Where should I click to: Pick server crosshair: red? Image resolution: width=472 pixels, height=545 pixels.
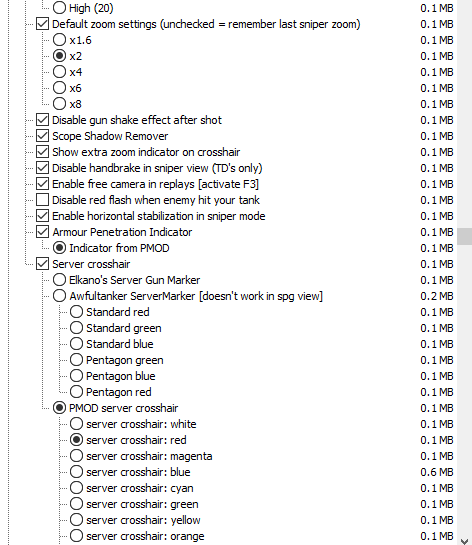click(x=76, y=440)
